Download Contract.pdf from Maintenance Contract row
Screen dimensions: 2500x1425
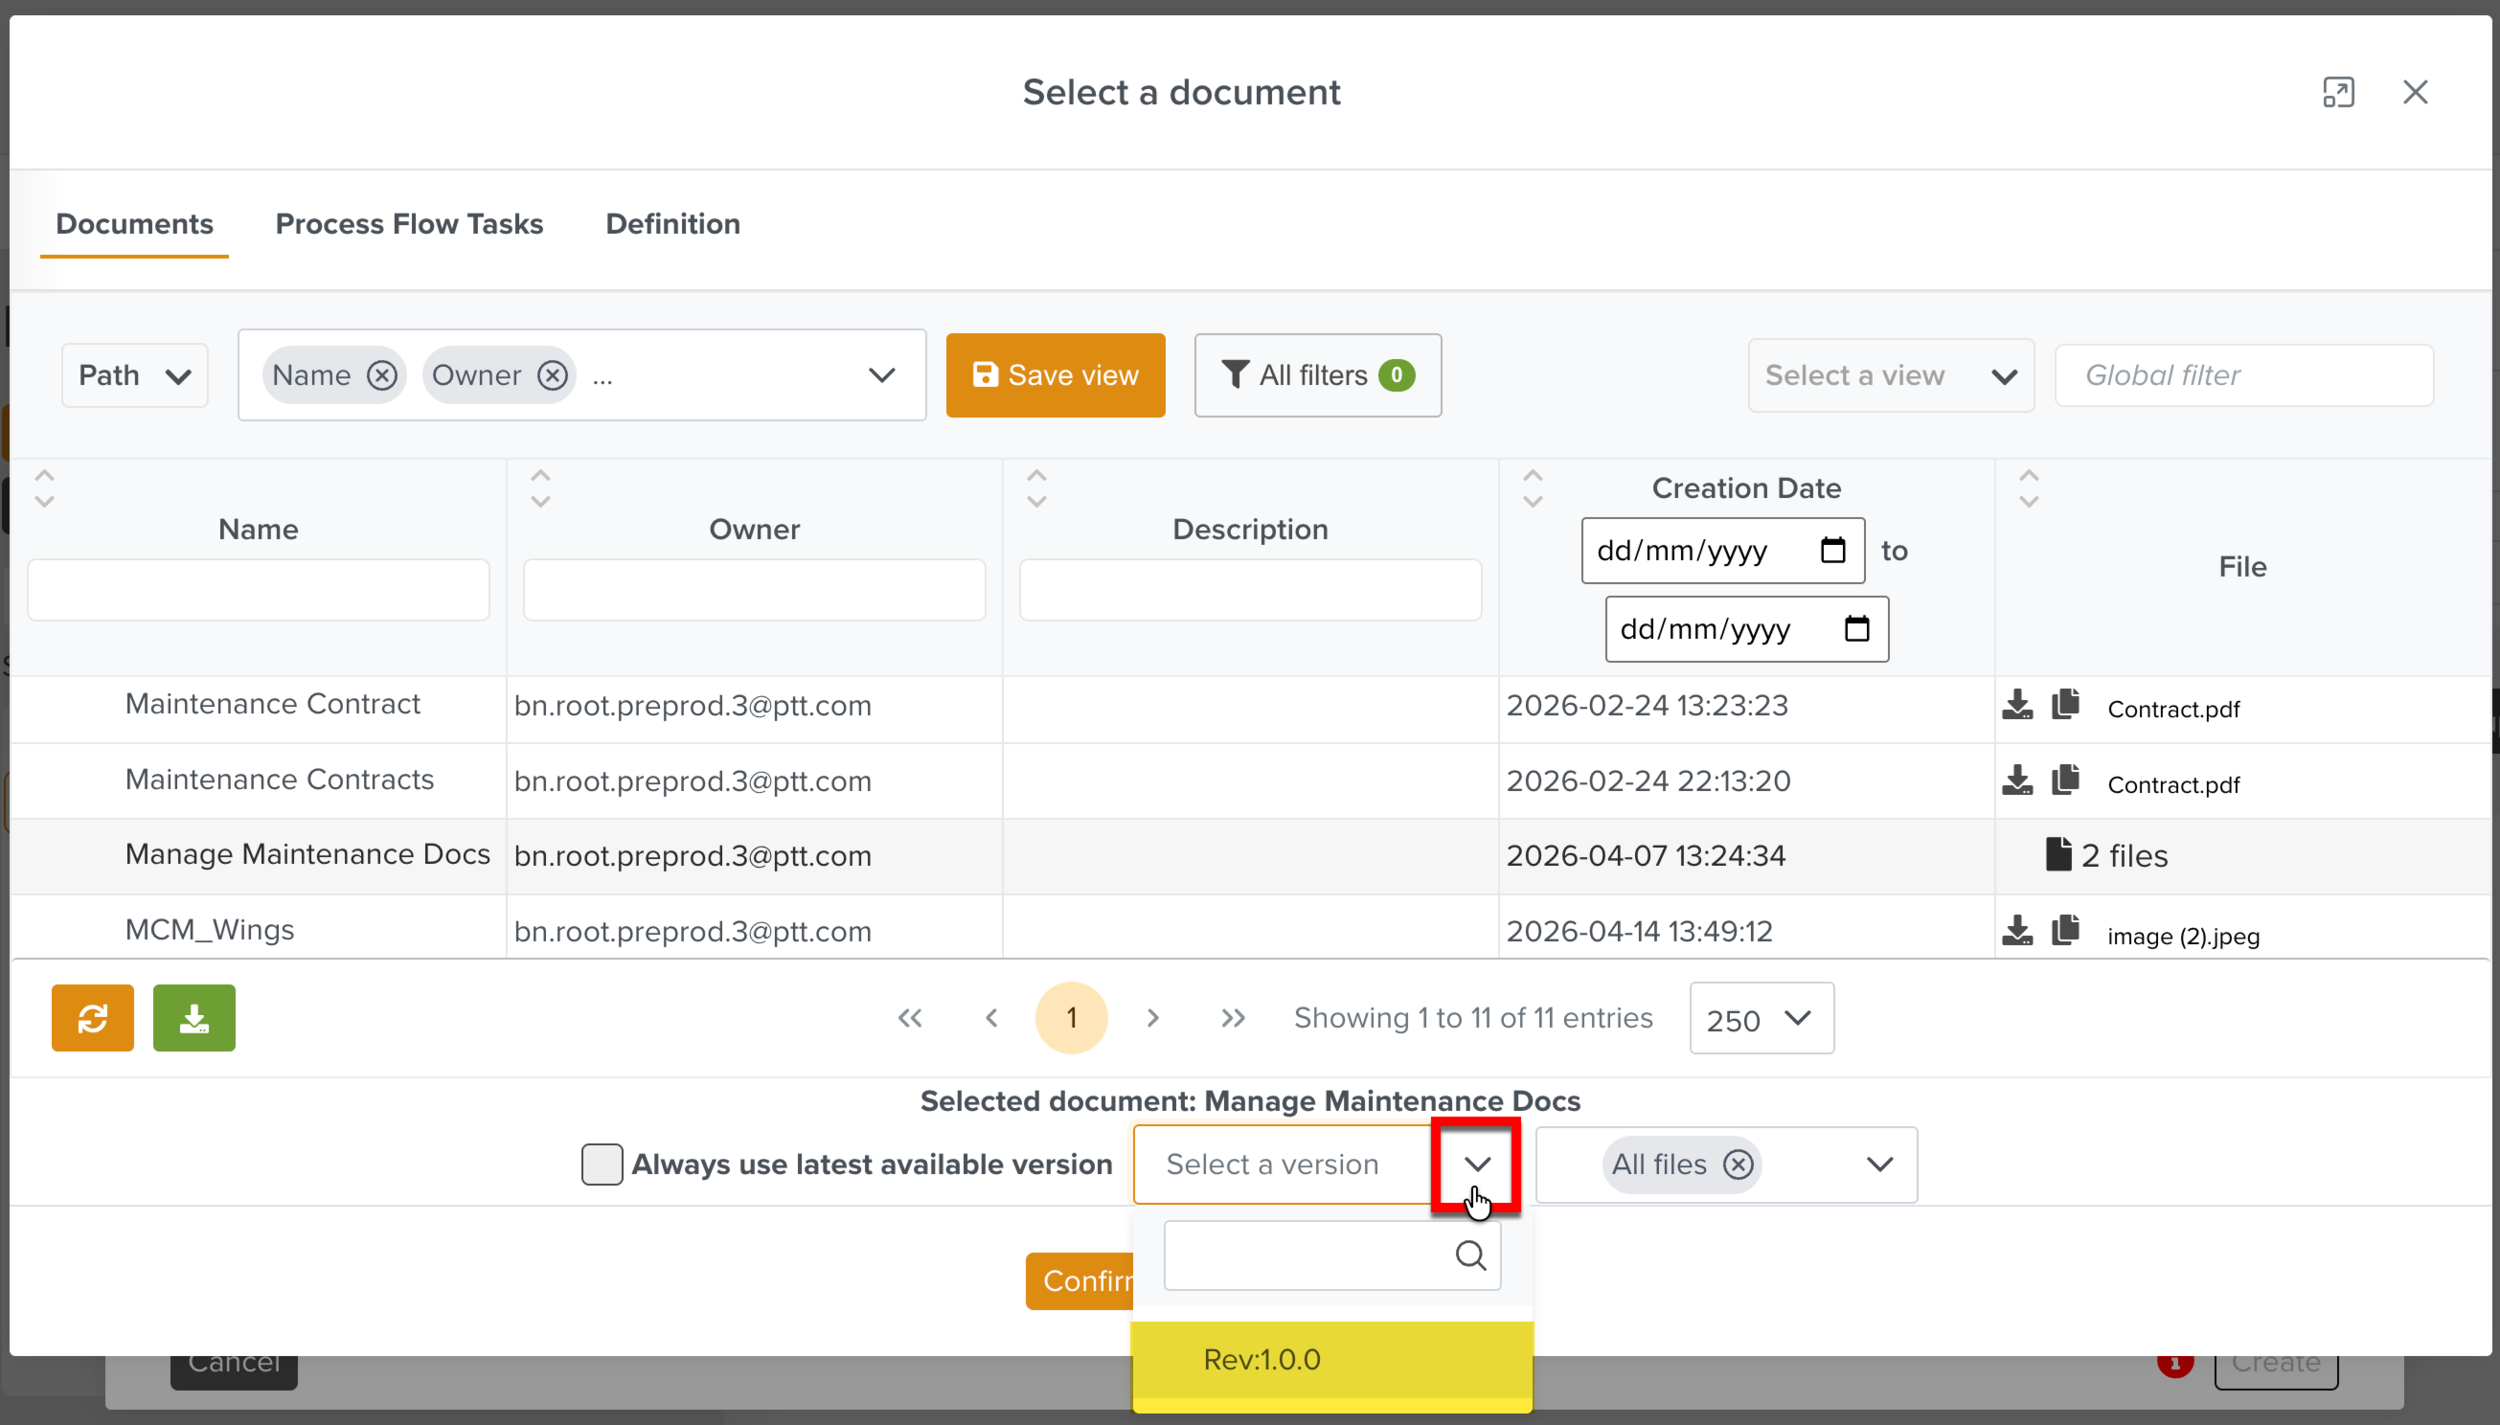[2017, 705]
